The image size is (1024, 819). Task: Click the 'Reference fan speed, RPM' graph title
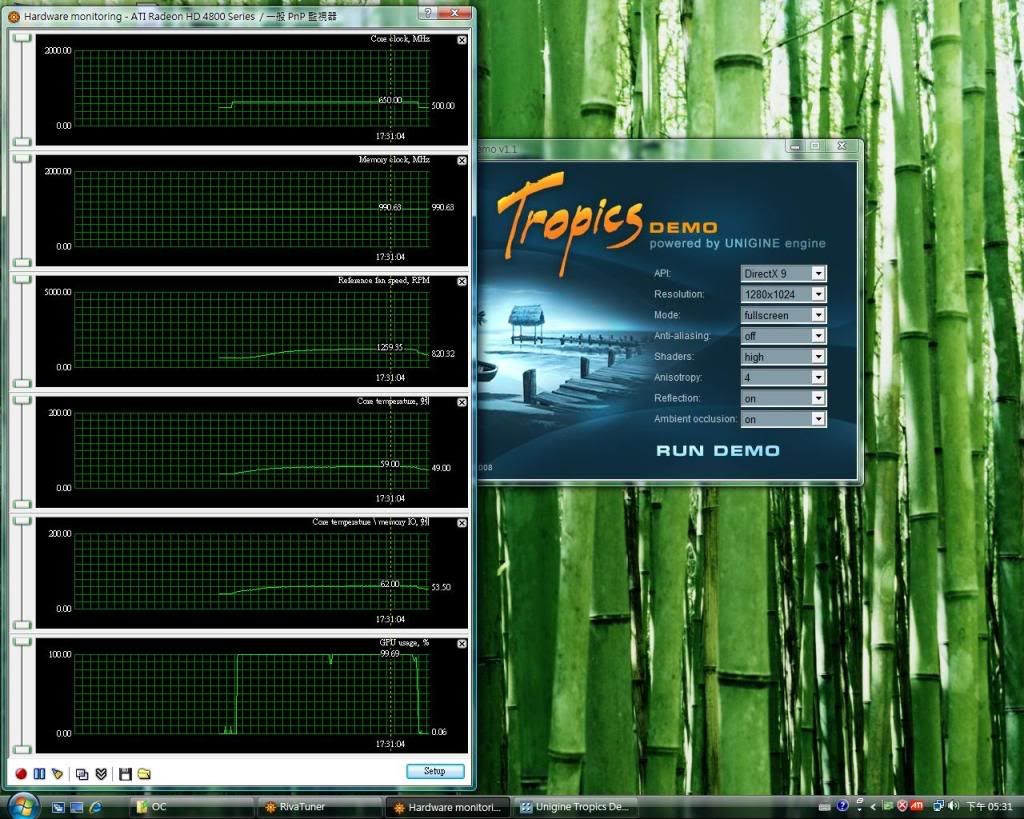(383, 280)
